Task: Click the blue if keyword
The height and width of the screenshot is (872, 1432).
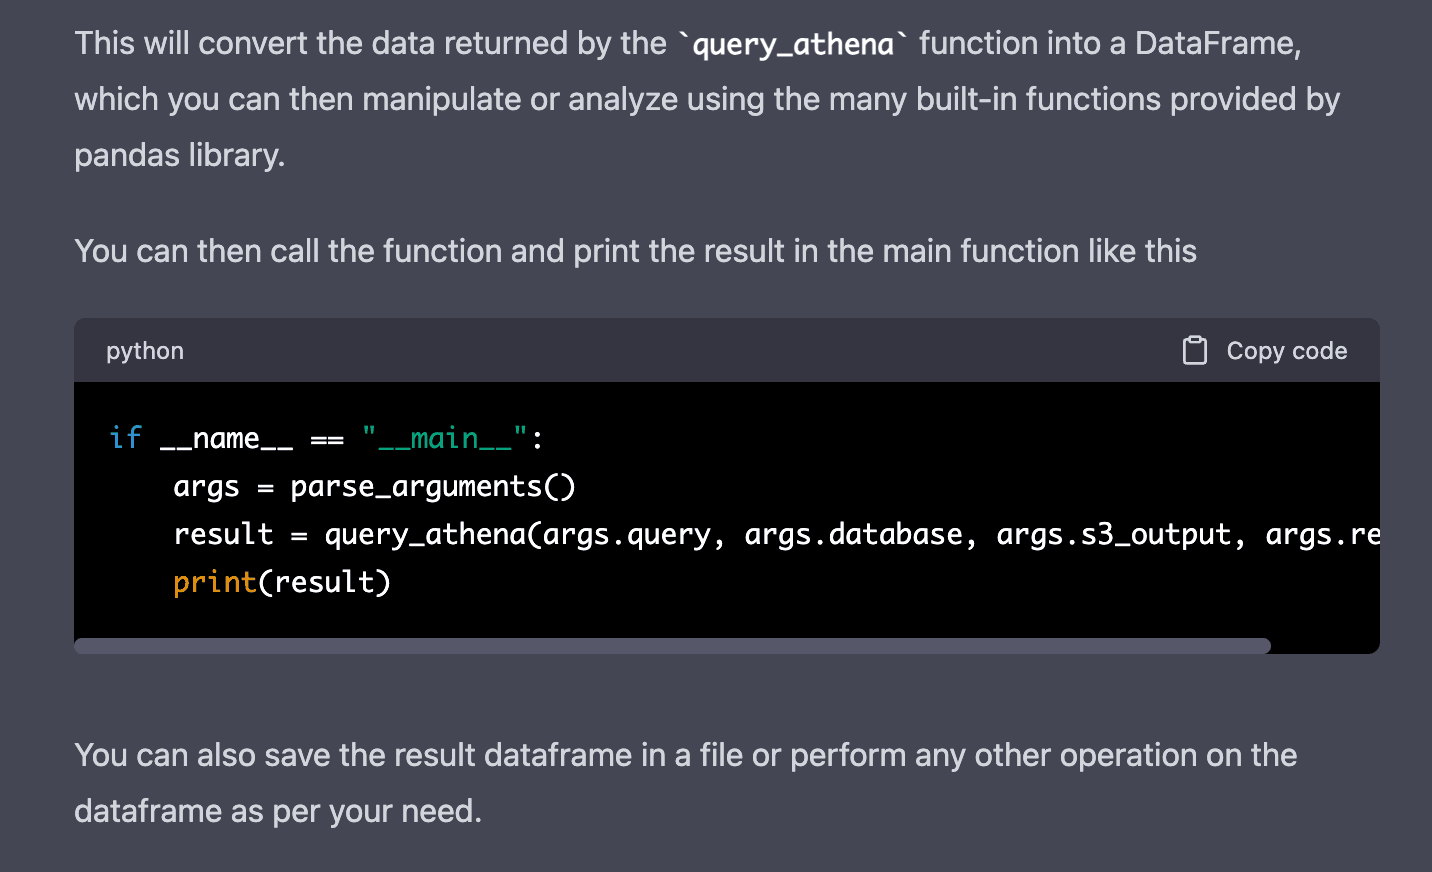Action: [x=125, y=438]
